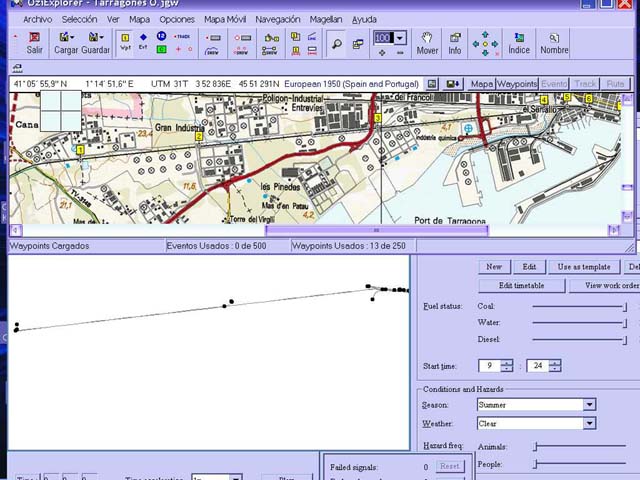Click the Use as template button
This screenshot has height=480, width=640.
[x=584, y=267]
